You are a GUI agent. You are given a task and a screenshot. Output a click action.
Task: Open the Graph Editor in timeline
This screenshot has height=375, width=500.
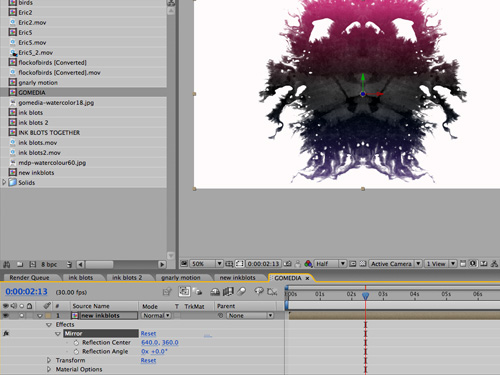coord(272,292)
